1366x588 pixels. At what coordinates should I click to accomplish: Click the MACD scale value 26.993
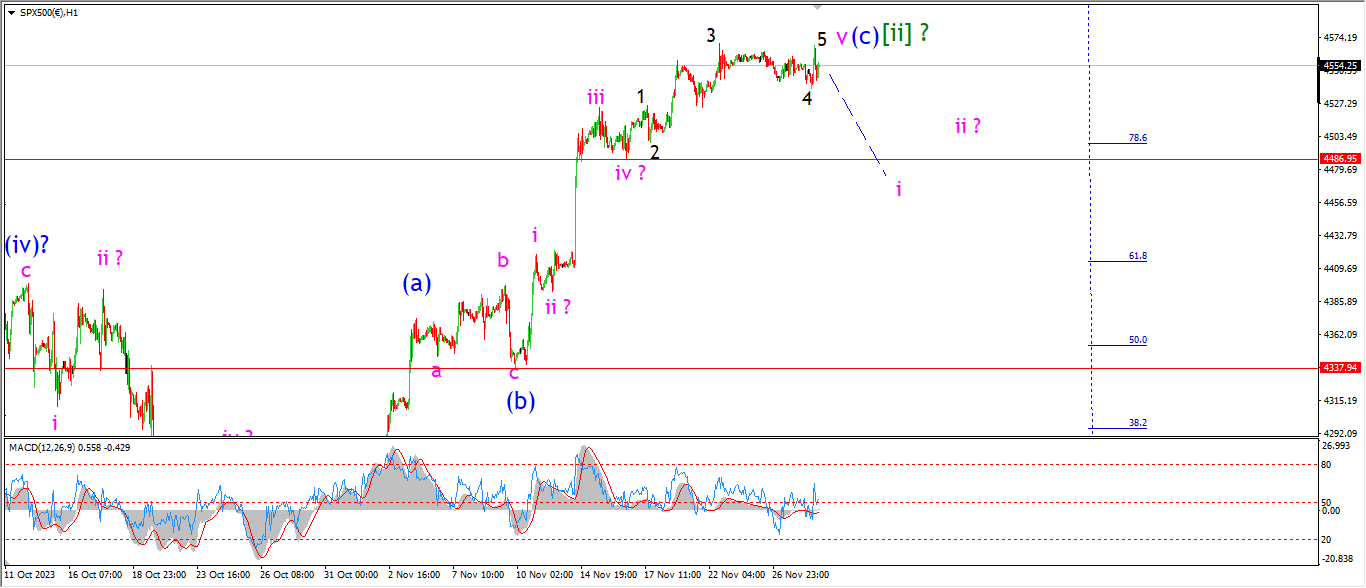1338,446
